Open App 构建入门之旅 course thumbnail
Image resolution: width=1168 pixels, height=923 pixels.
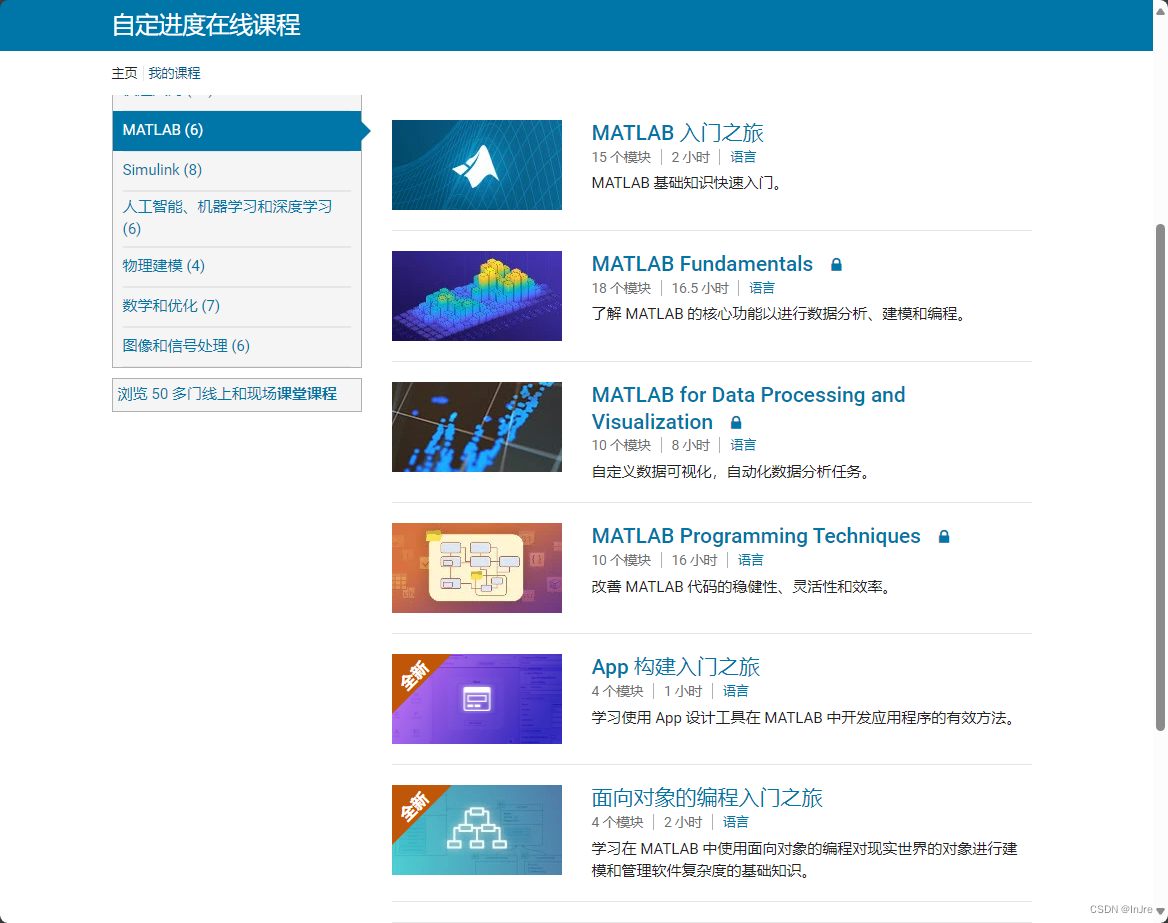pos(477,699)
